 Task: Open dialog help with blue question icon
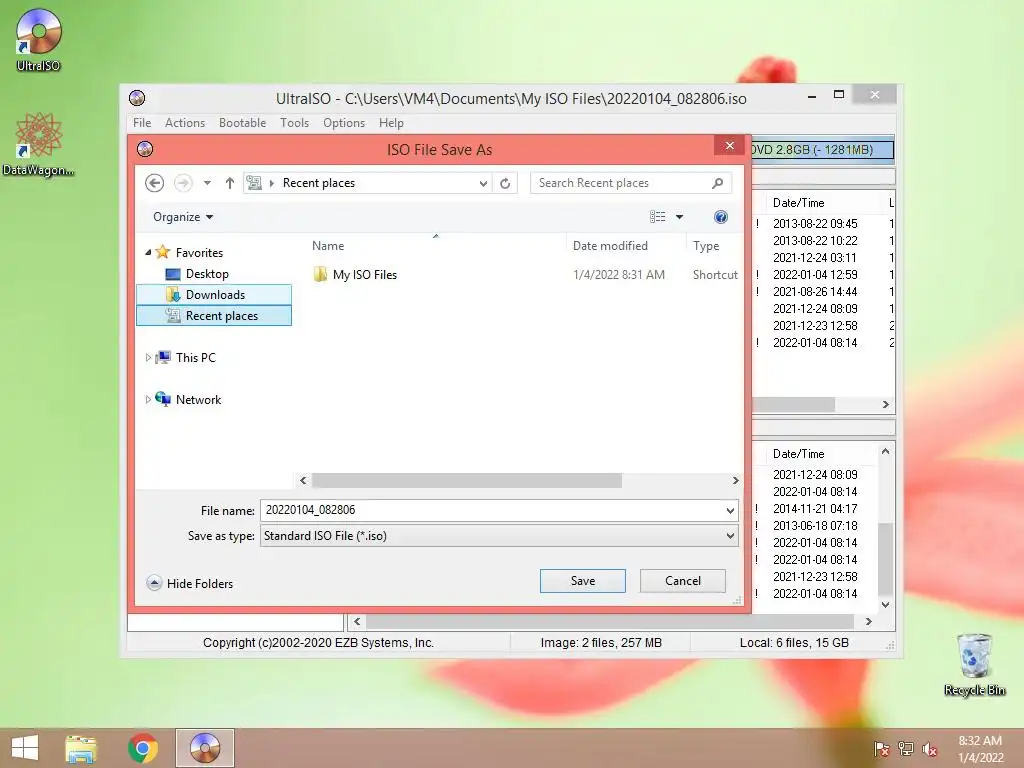[720, 217]
